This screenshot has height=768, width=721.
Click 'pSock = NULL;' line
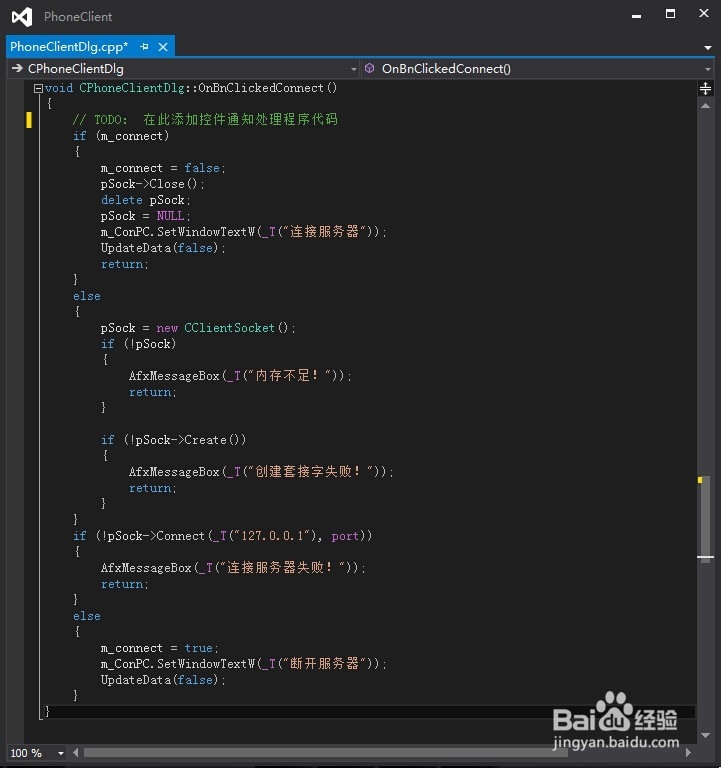145,216
